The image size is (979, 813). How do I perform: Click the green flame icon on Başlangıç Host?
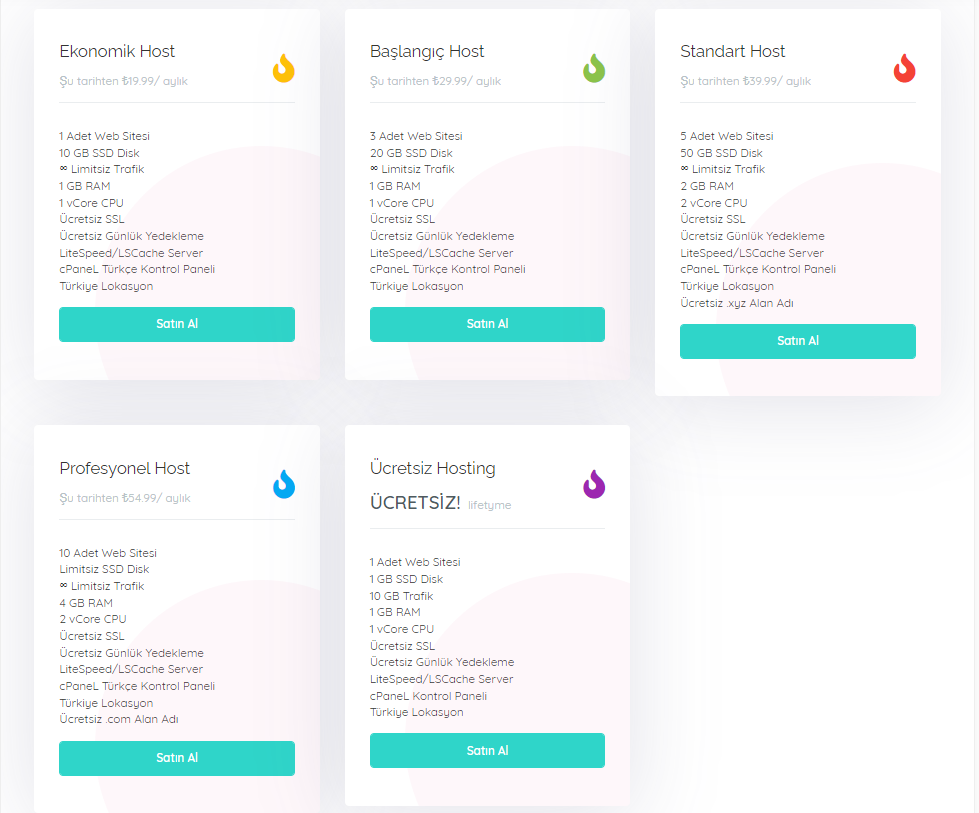(594, 68)
